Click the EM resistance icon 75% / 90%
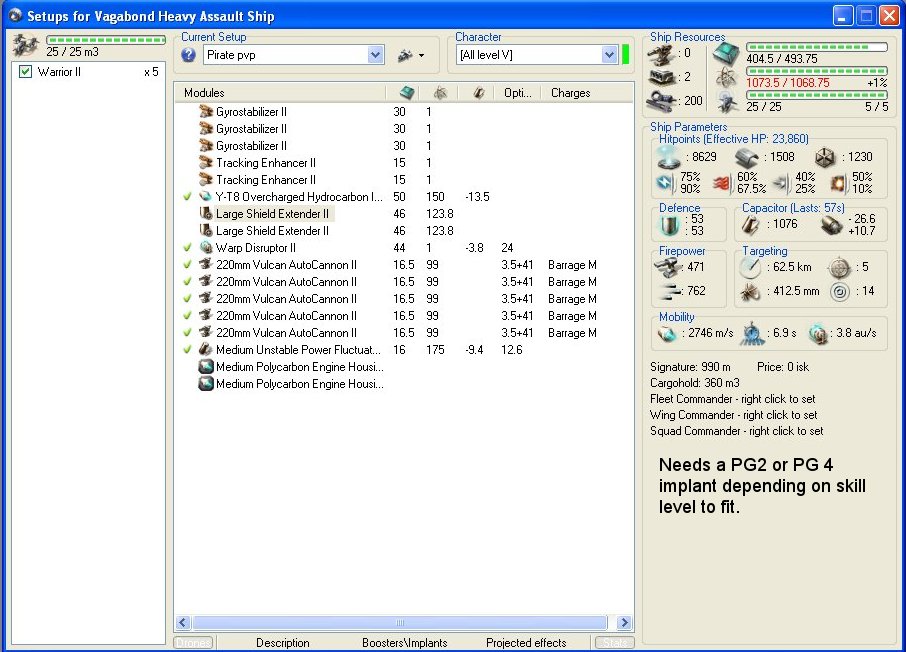This screenshot has height=652, width=906. click(x=666, y=183)
